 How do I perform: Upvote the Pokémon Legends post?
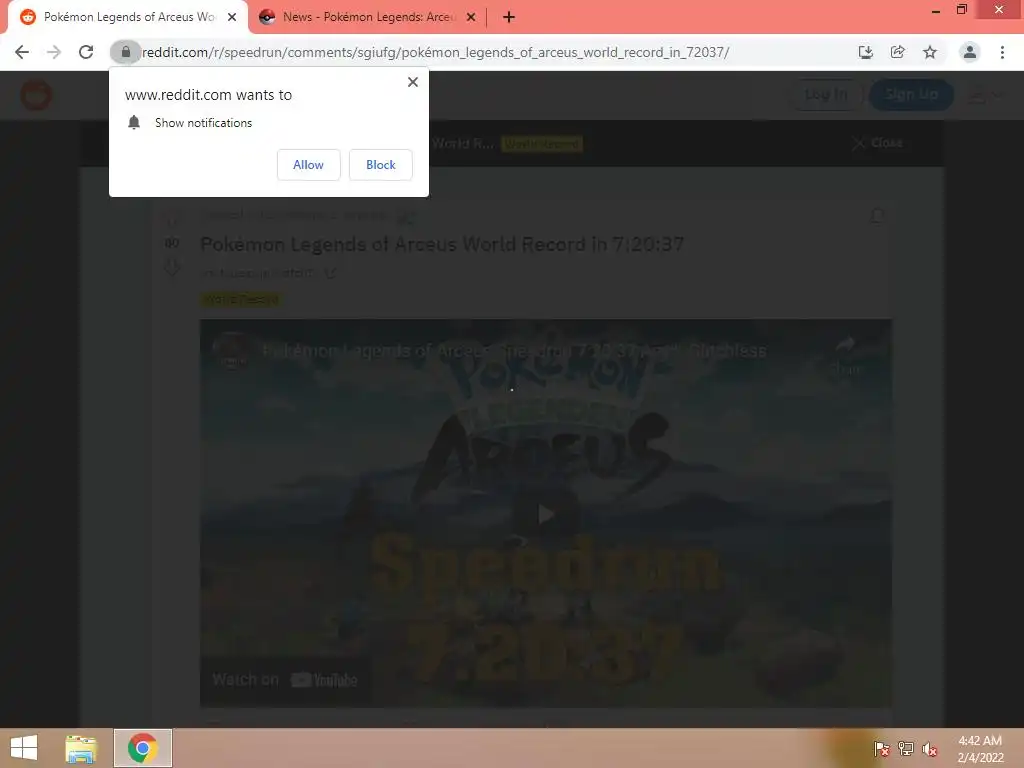point(172,217)
